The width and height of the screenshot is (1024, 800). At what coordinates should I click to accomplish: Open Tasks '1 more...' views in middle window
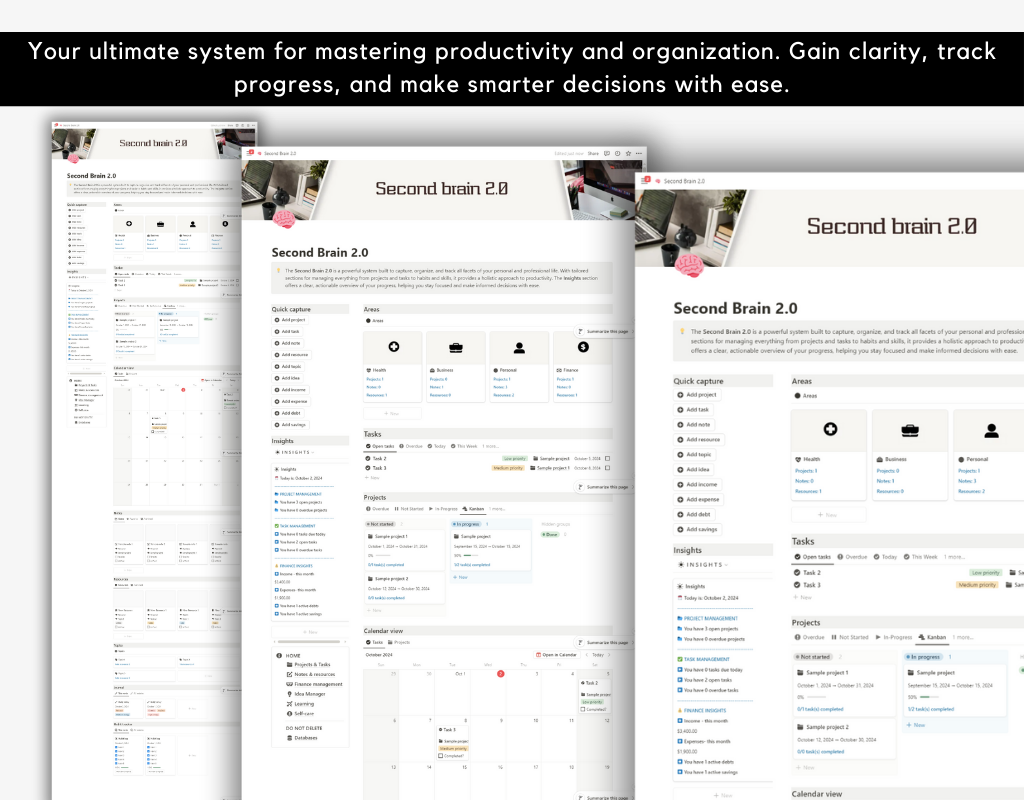(x=490, y=446)
